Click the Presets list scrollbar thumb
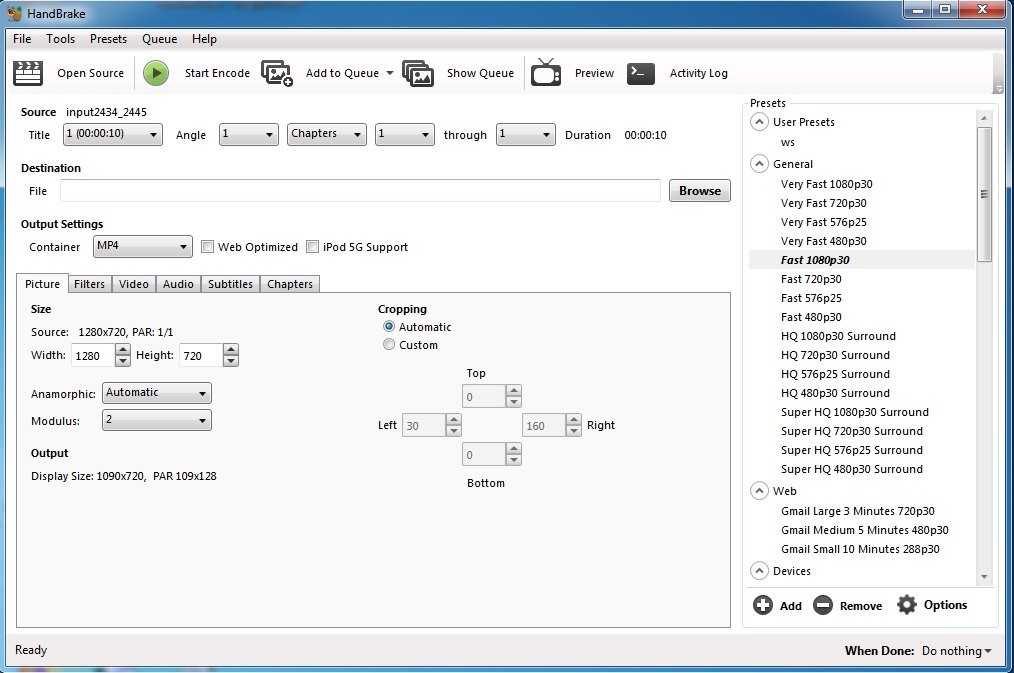This screenshot has width=1014, height=673. pos(984,194)
